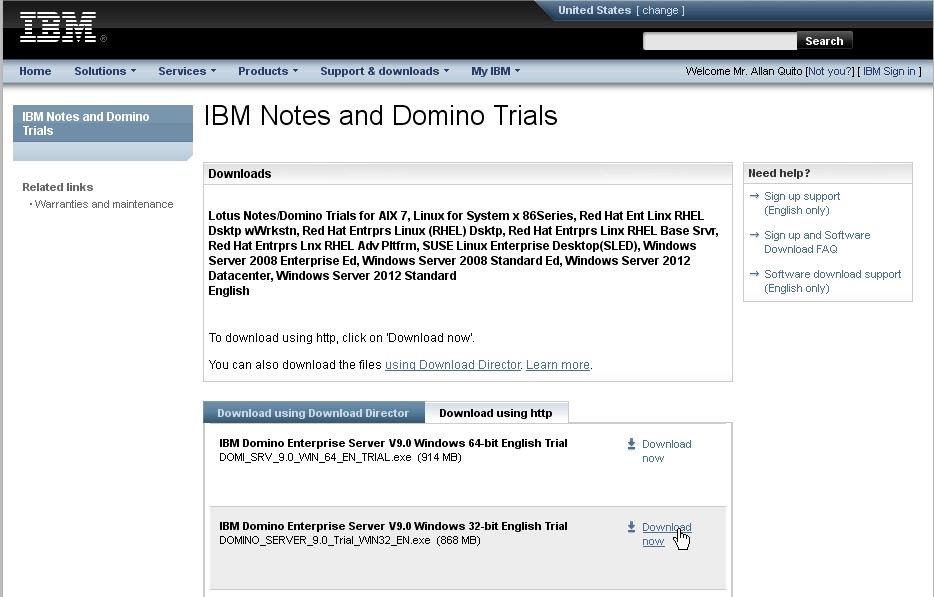Go to Home in navigation bar
934x597 pixels.
pyautogui.click(x=35, y=71)
